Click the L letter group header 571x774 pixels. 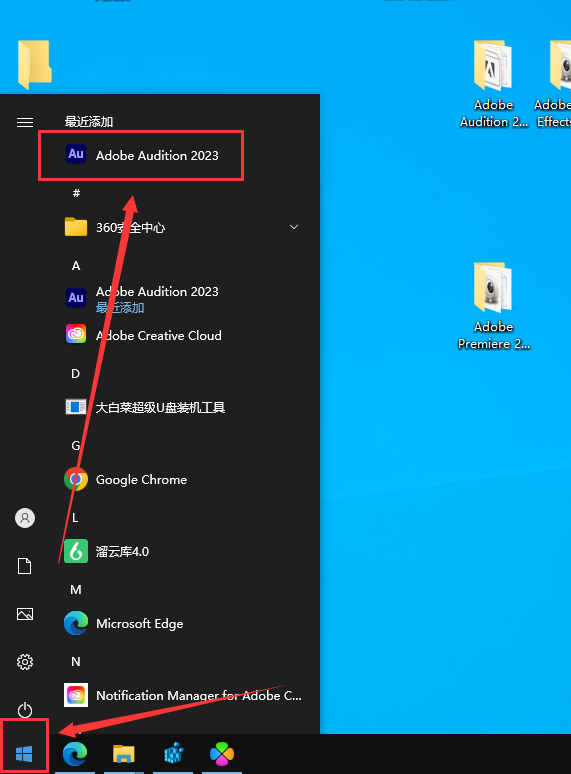pyautogui.click(x=75, y=518)
